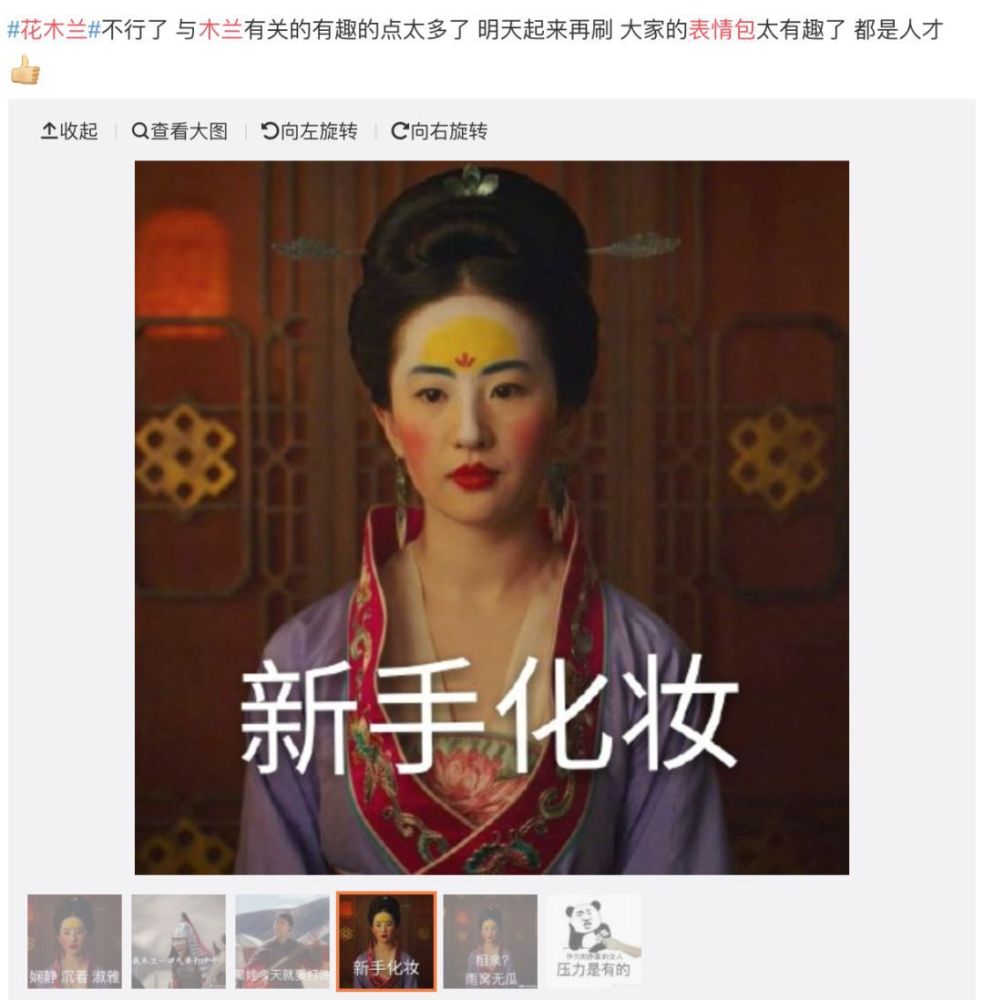Select the second thumbnail of armored warrior
This screenshot has height=1000, width=984.
(179, 941)
